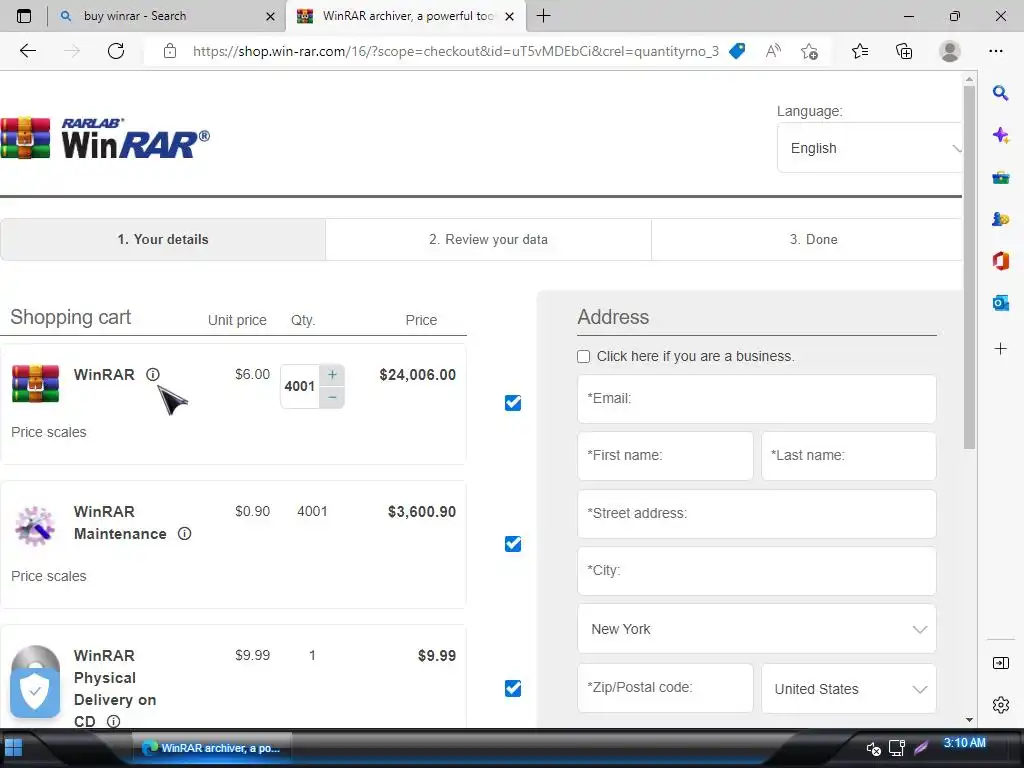Switch to 'buy winrar - Search' tab

click(167, 16)
